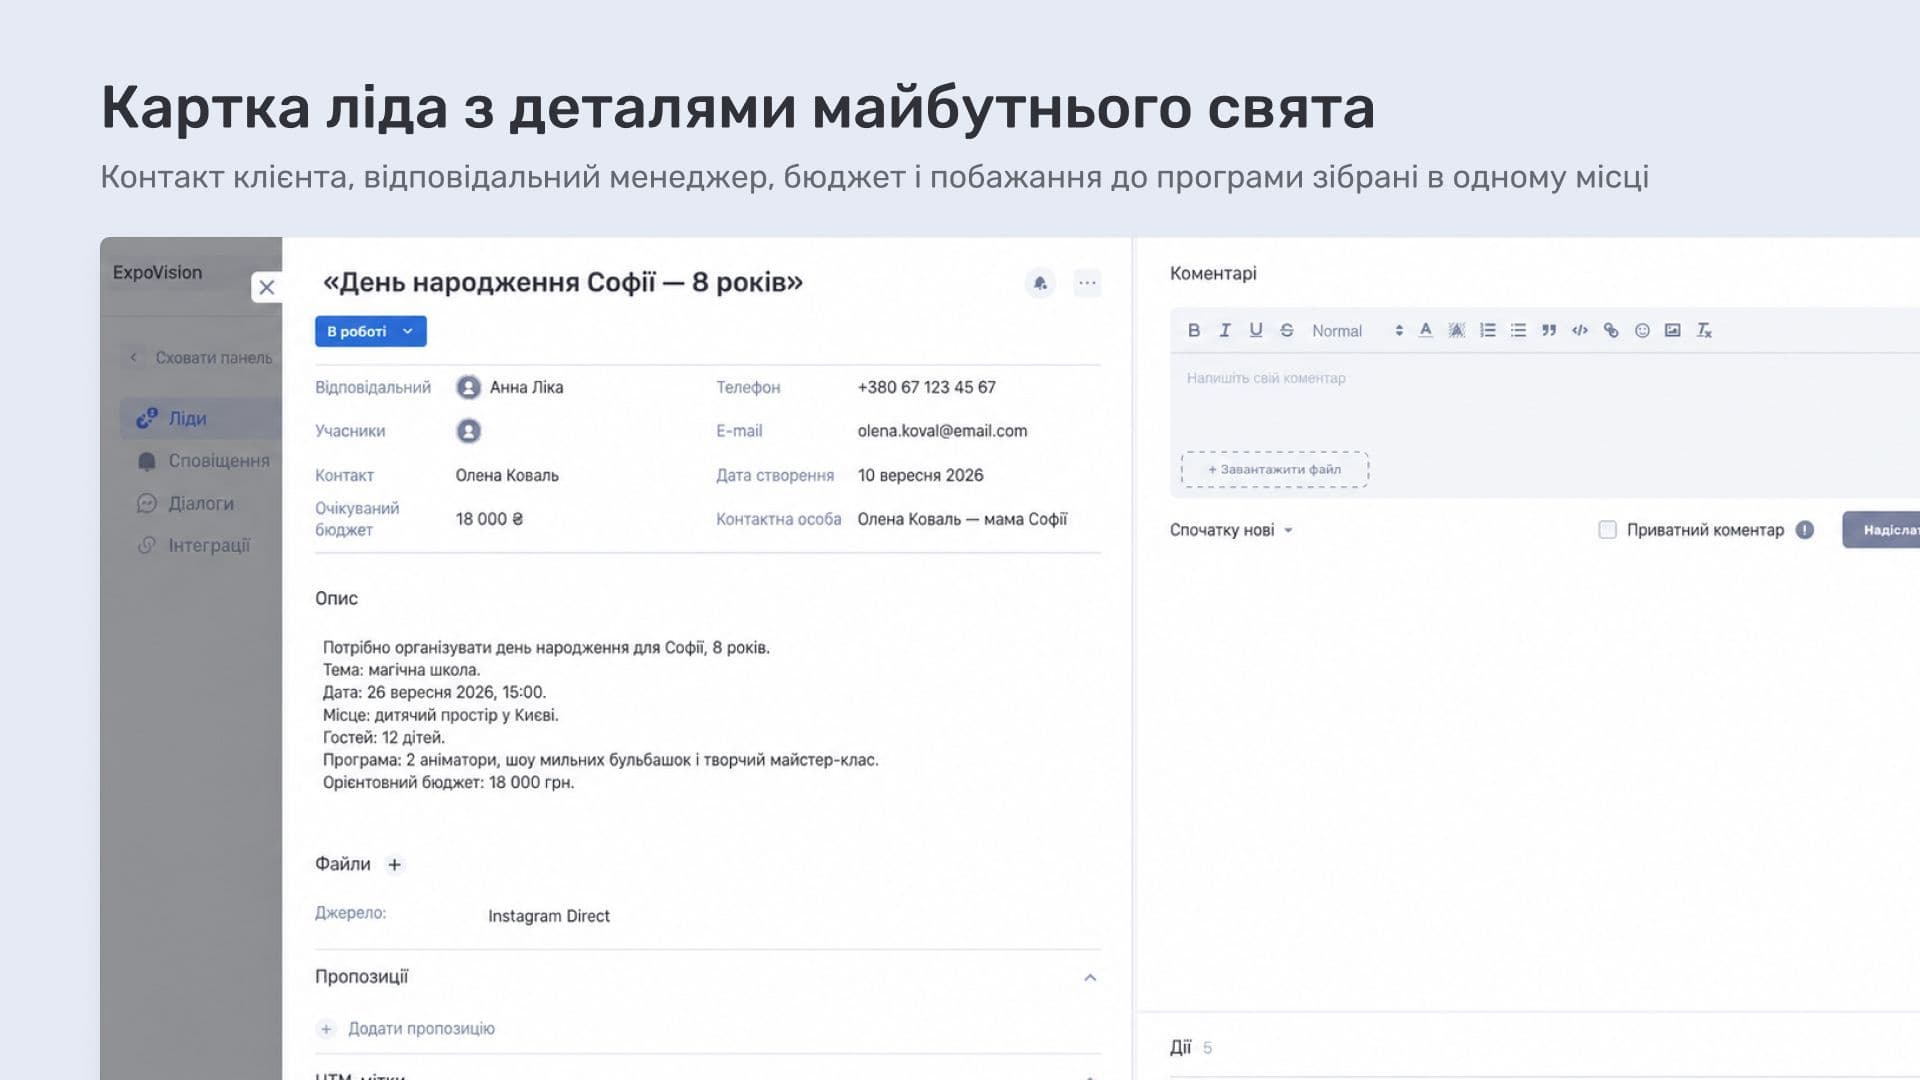Toggle italic formatting in comment editor
The height and width of the screenshot is (1080, 1920).
click(1224, 331)
